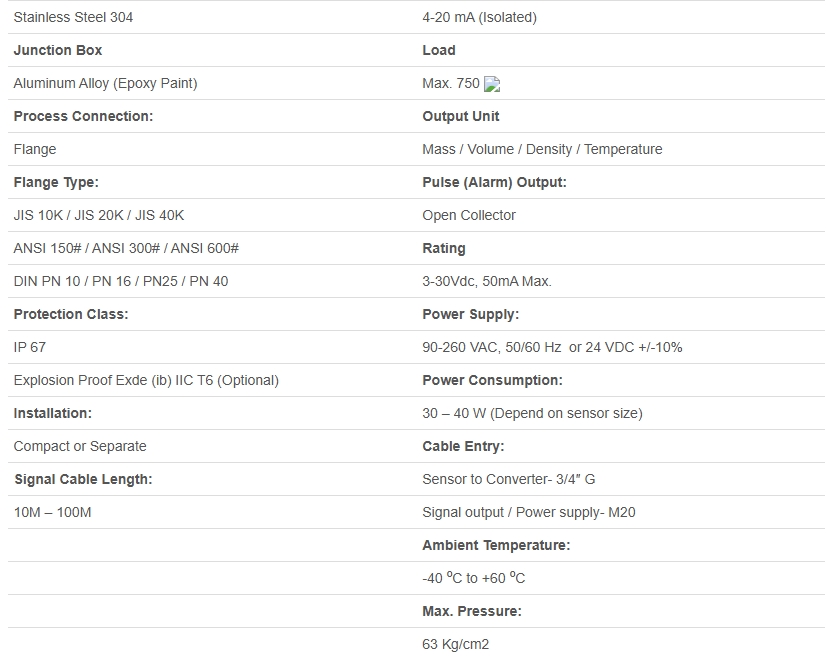Click the Process Connection heading
This screenshot has width=826, height=663.
(x=83, y=116)
